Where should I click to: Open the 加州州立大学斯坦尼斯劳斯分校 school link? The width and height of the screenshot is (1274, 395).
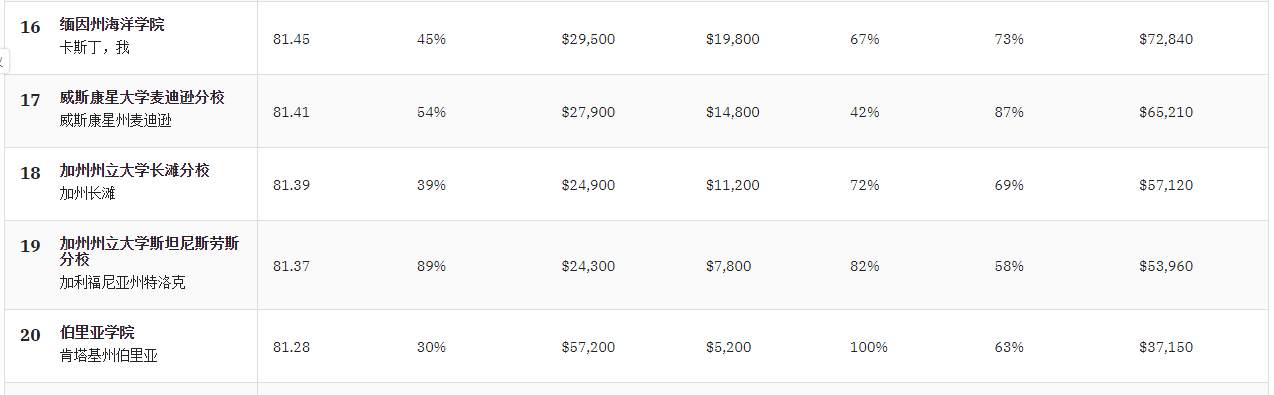[x=149, y=251]
